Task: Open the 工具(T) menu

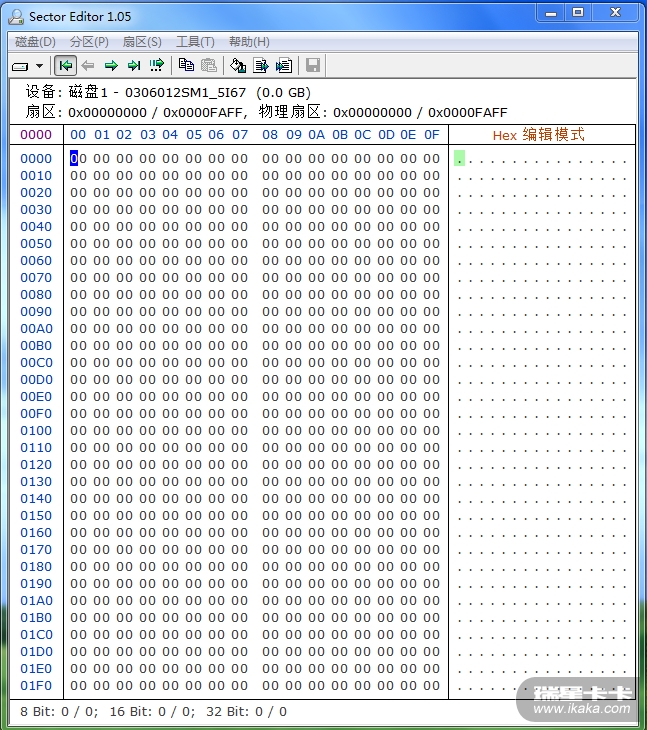Action: (195, 42)
